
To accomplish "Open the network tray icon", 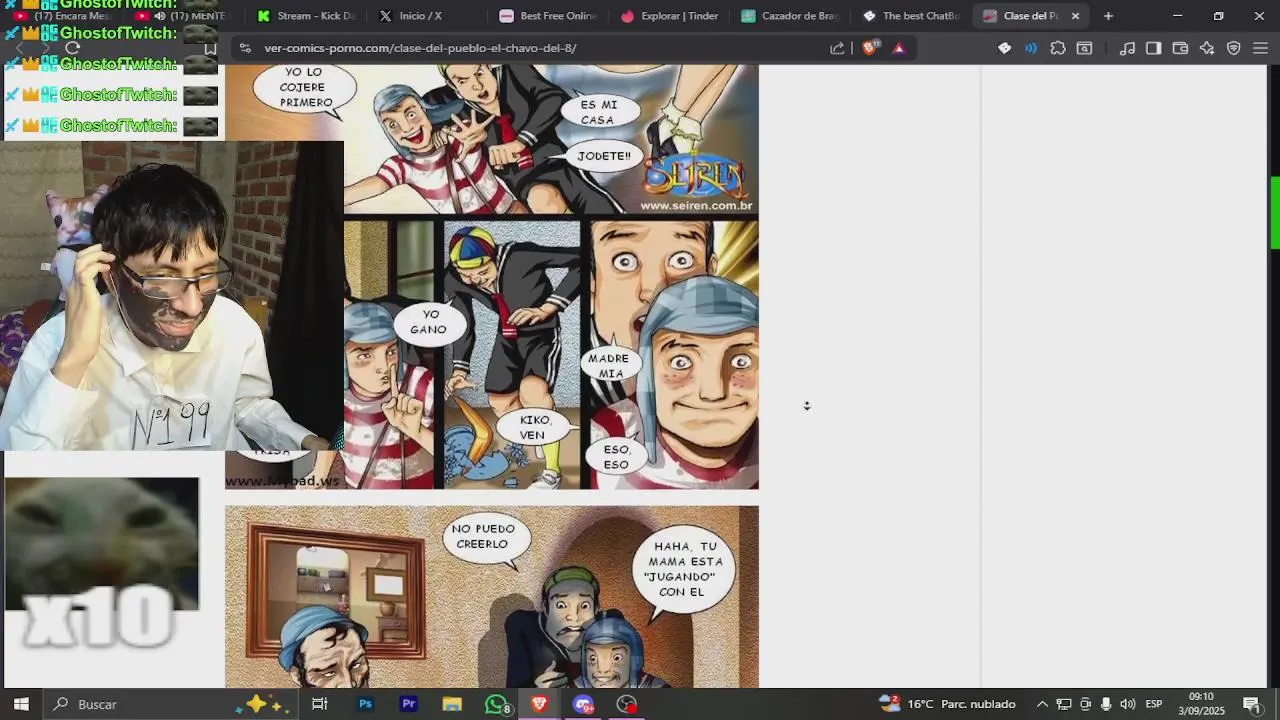I will coord(1064,704).
